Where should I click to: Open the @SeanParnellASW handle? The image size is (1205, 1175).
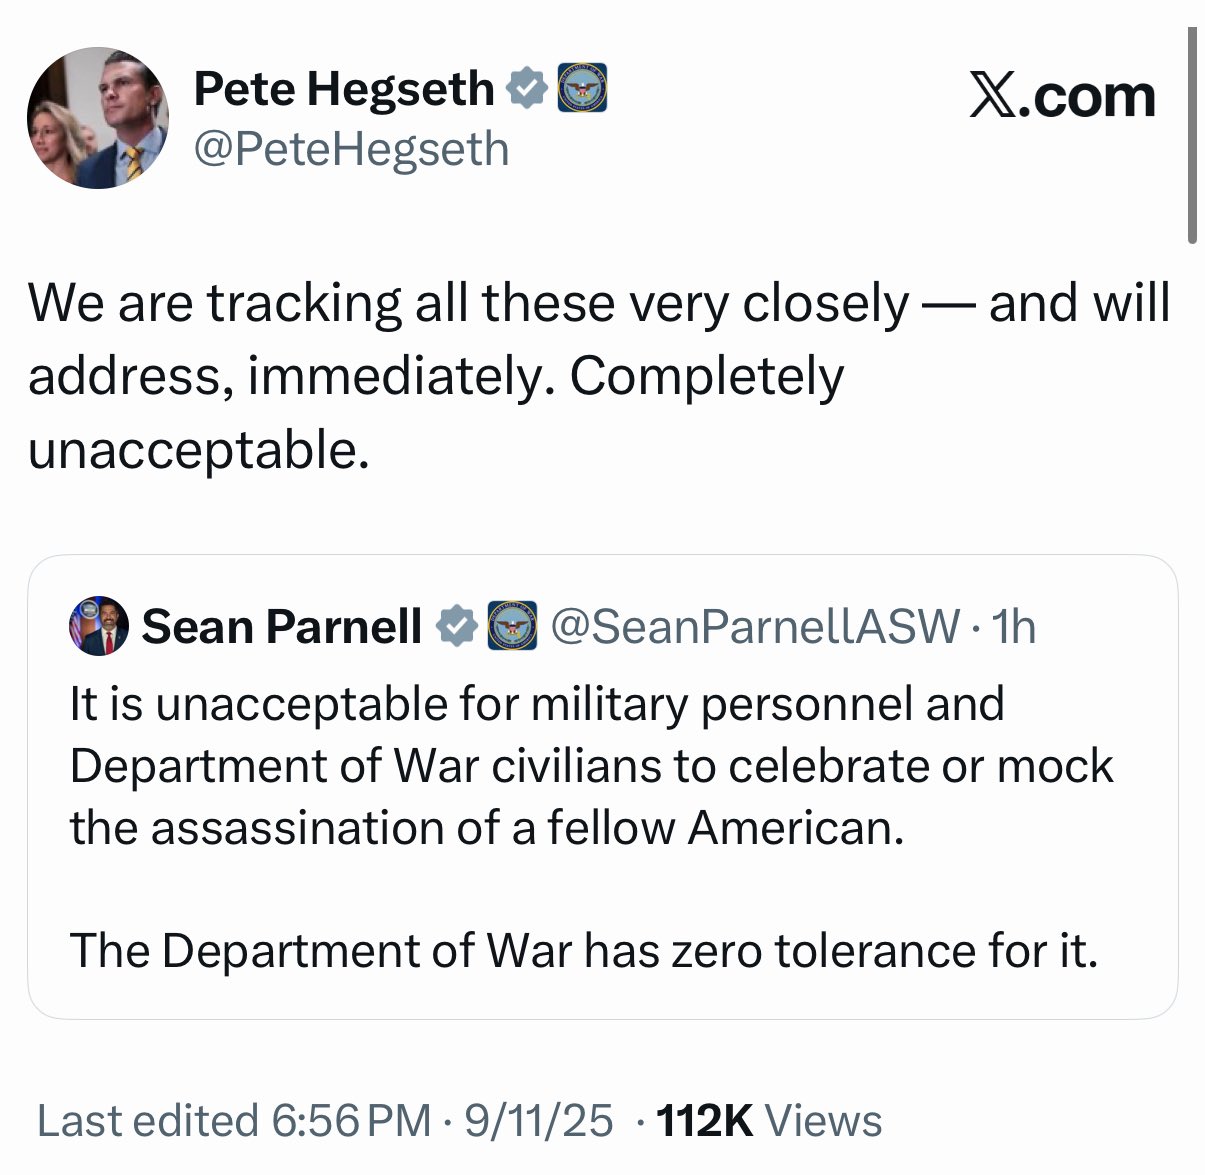click(x=754, y=627)
